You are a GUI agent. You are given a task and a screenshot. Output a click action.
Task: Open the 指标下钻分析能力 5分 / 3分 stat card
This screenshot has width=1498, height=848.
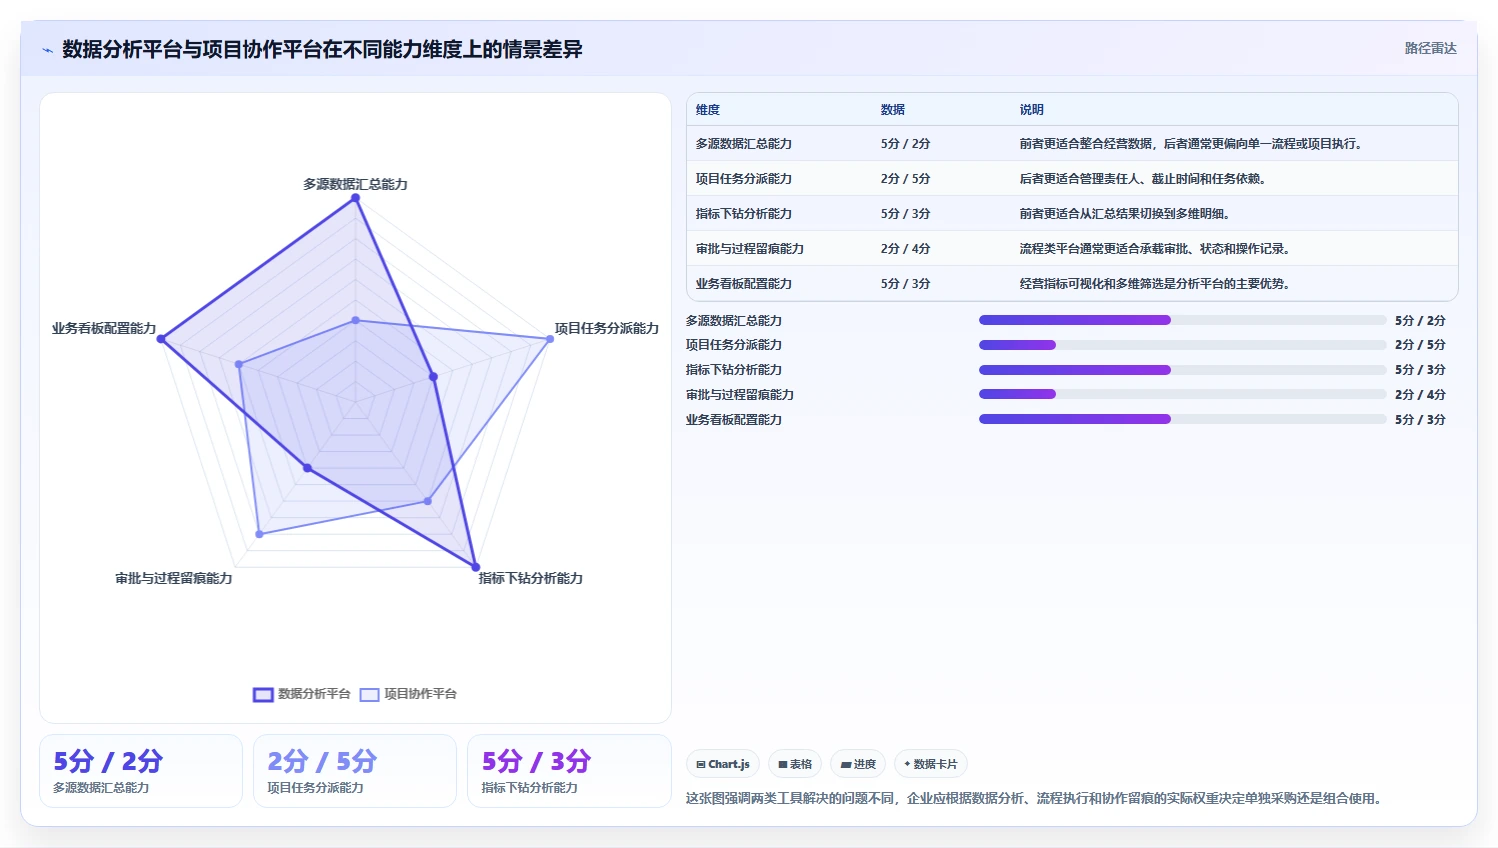pos(569,771)
